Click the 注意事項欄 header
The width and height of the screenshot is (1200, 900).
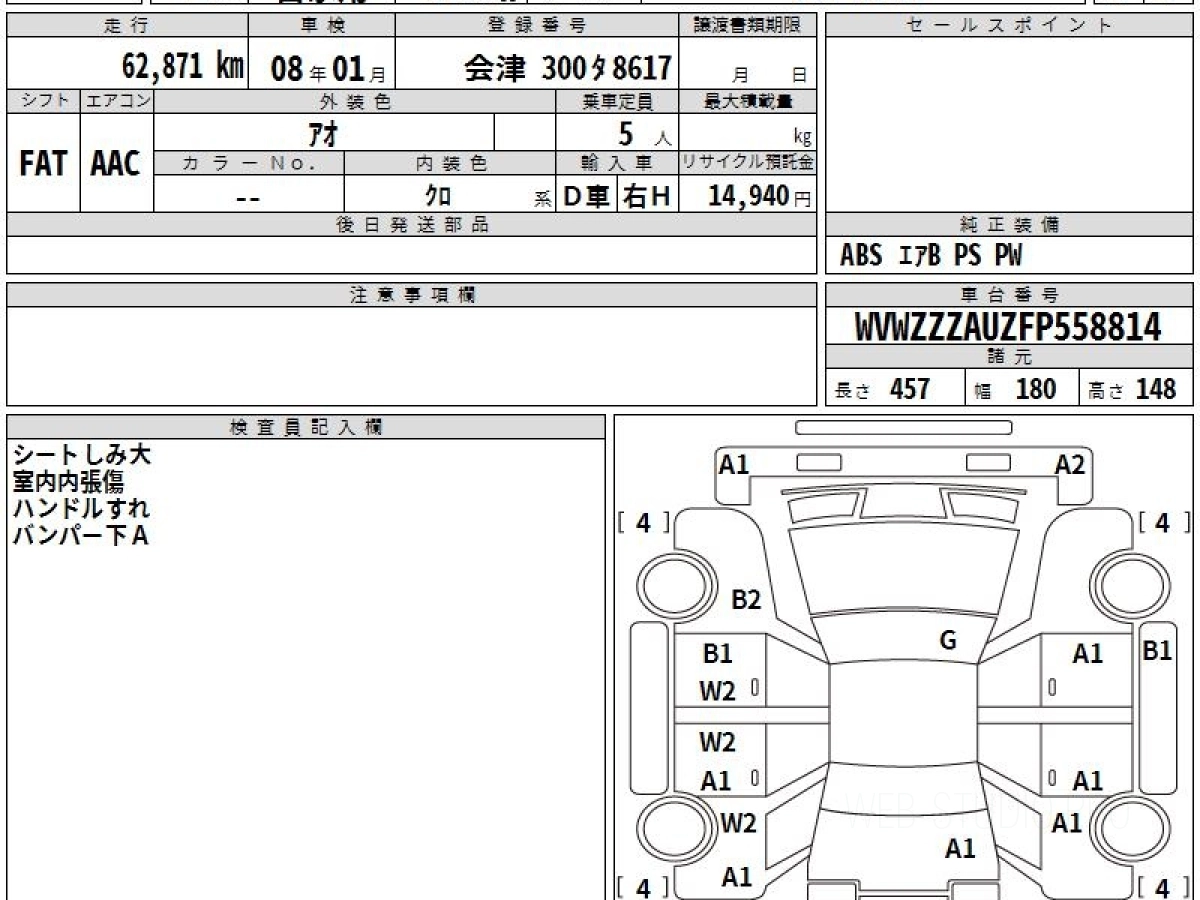pos(411,295)
